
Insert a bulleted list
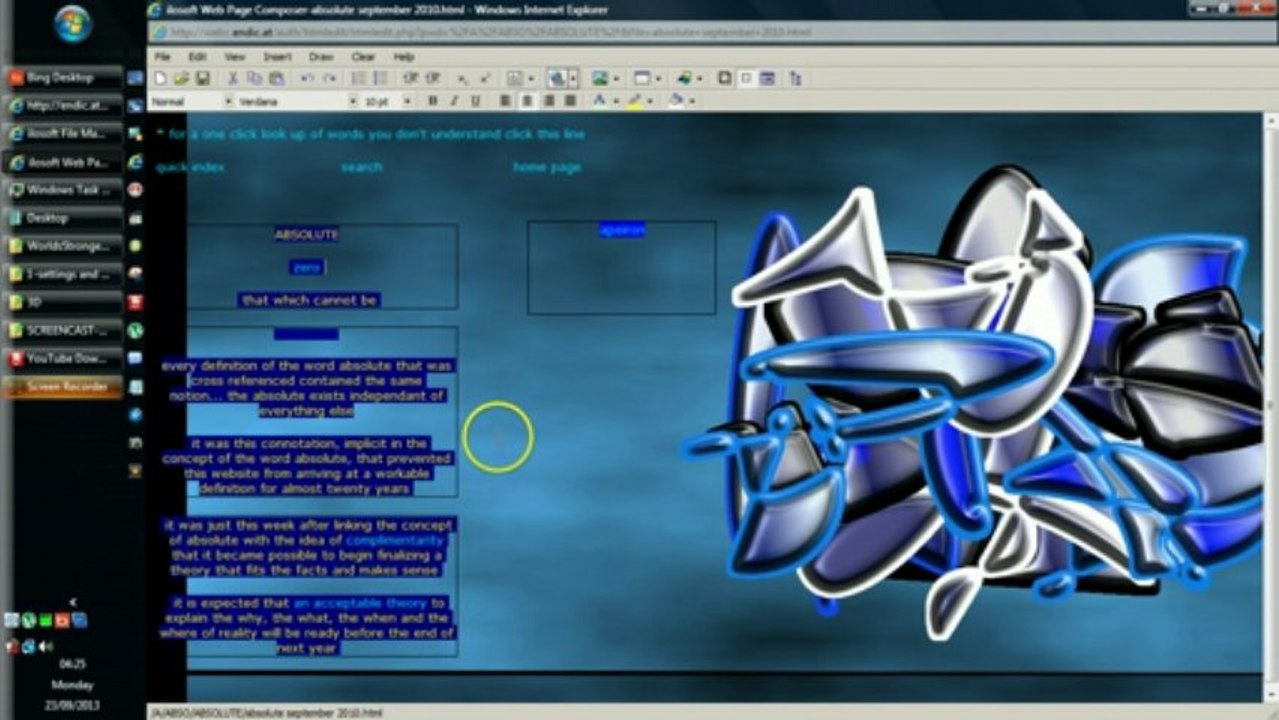click(x=381, y=78)
